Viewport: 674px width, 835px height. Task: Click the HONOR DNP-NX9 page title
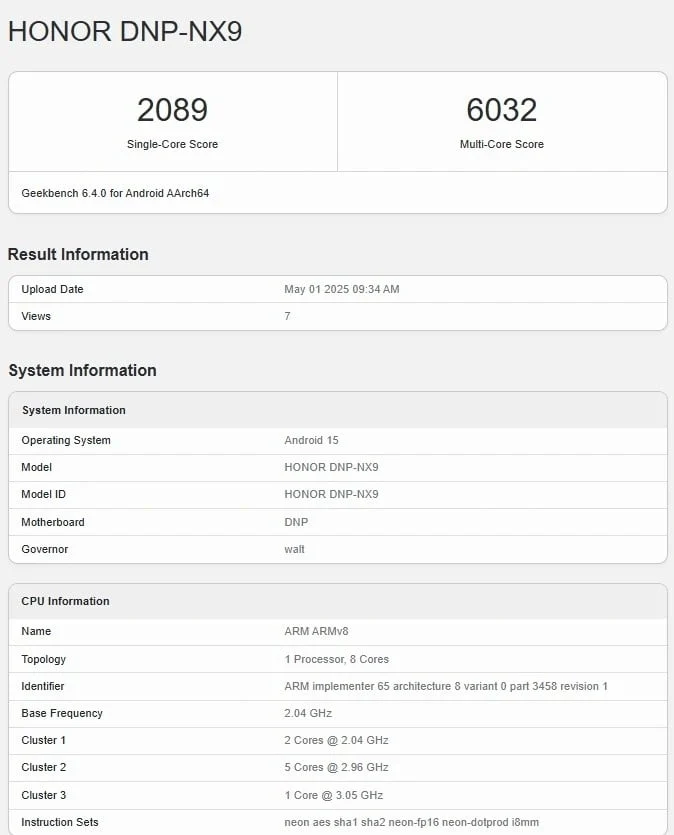point(125,31)
